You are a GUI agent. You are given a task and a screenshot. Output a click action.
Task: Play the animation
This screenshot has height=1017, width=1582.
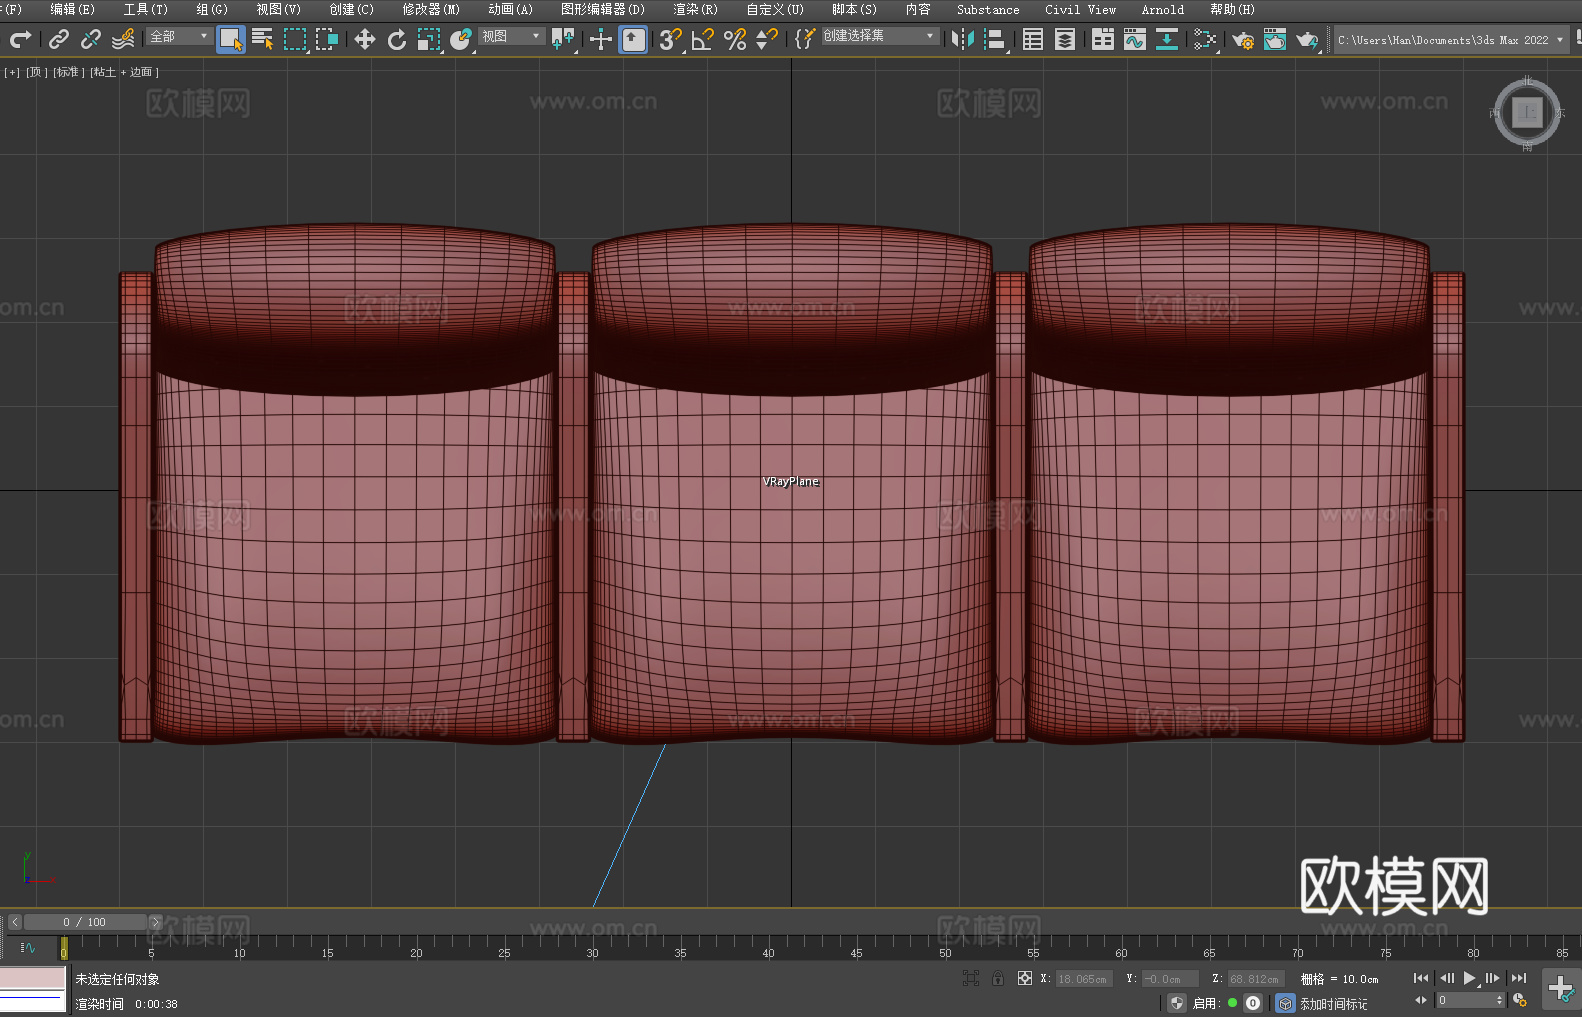click(x=1469, y=978)
